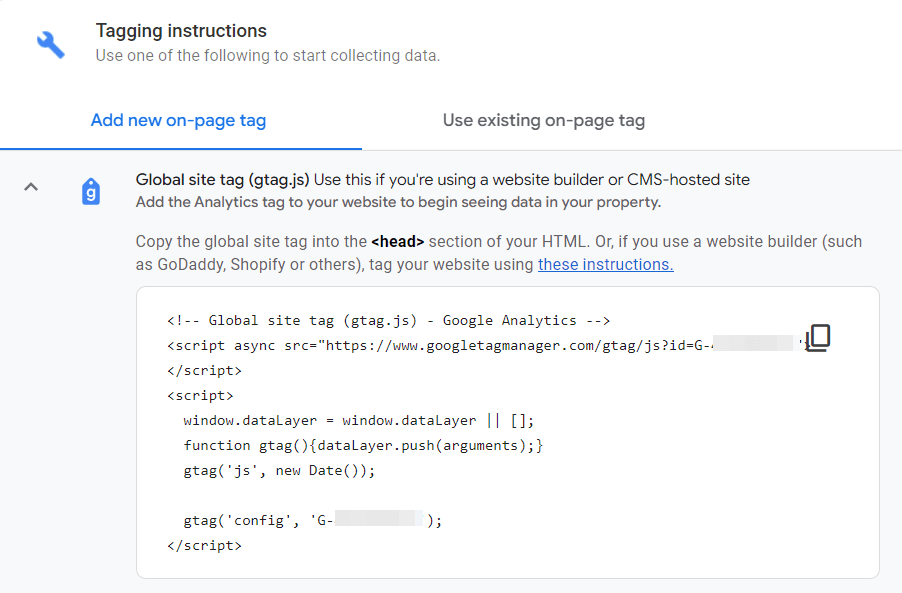Click the blue wrench Tagging instructions icon
This screenshot has width=902, height=593.
click(x=50, y=43)
